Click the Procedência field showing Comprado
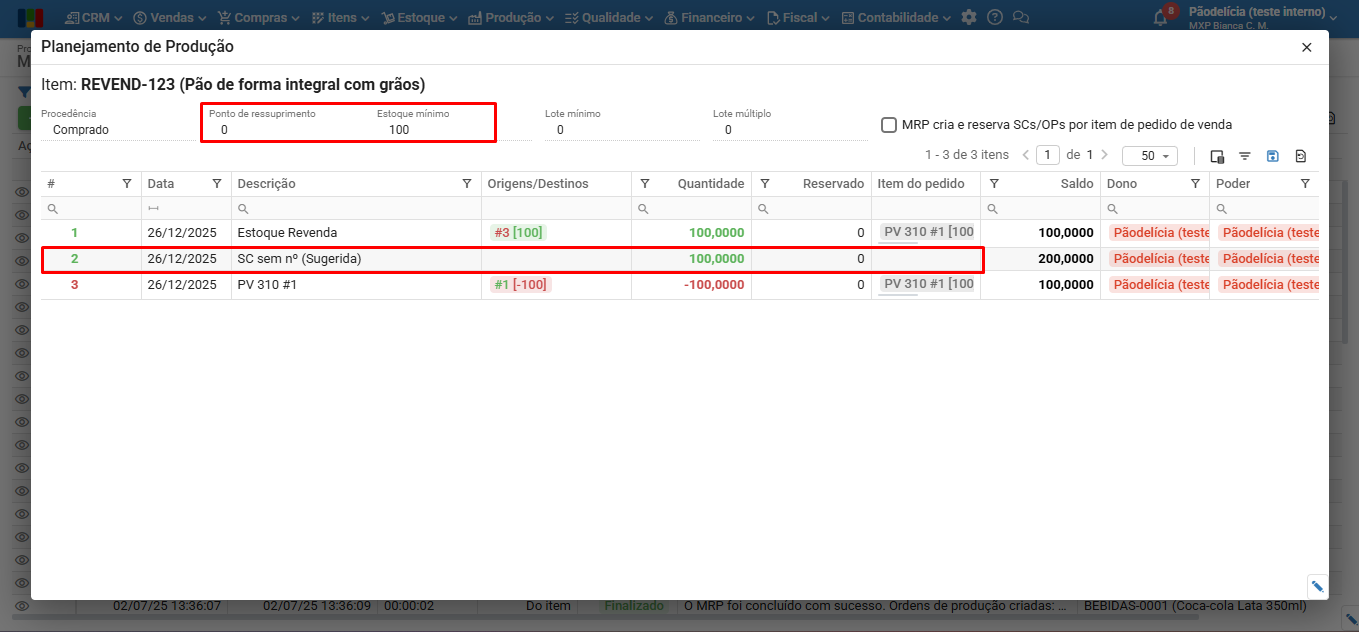This screenshot has width=1359, height=632. pyautogui.click(x=117, y=130)
